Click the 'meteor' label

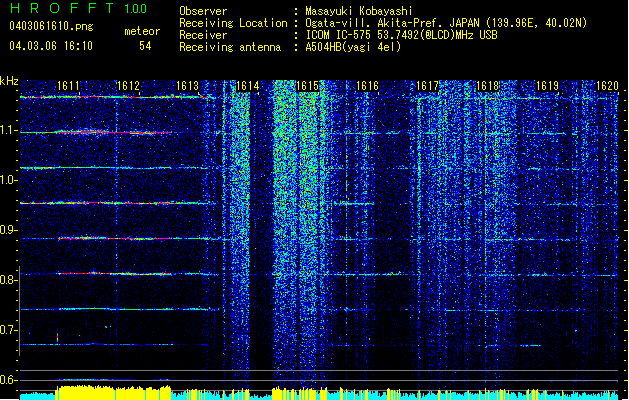[142, 31]
